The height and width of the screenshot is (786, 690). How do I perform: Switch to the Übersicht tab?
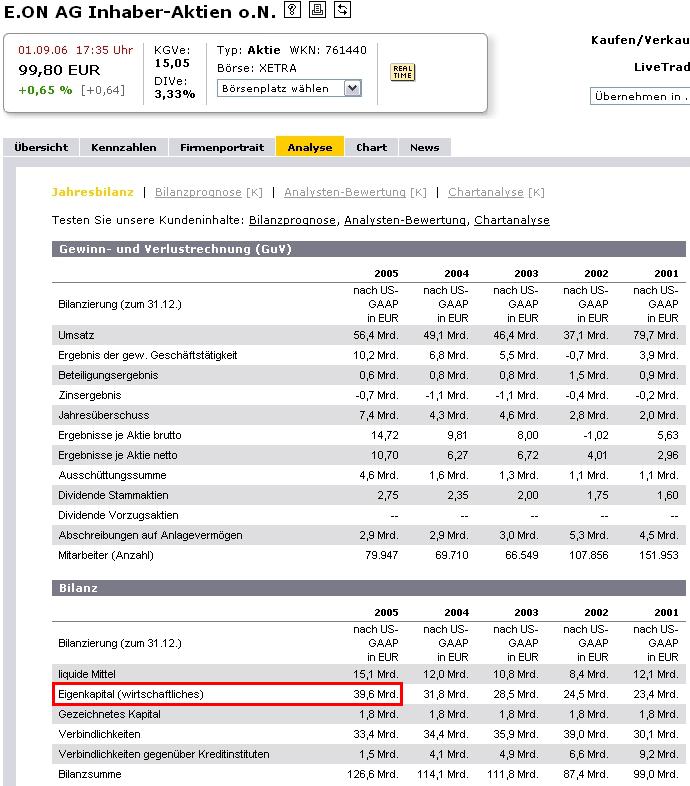(x=41, y=147)
